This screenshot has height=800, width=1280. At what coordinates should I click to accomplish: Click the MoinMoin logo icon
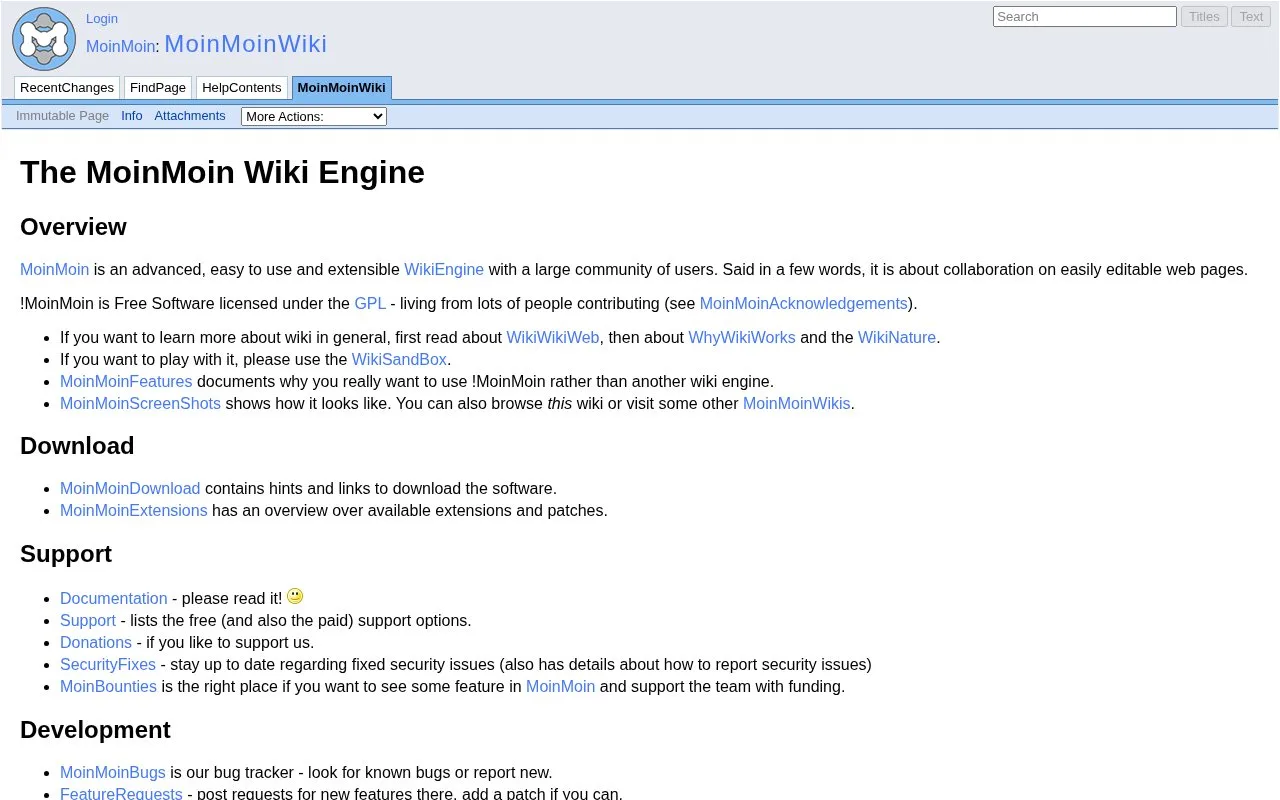pos(44,39)
